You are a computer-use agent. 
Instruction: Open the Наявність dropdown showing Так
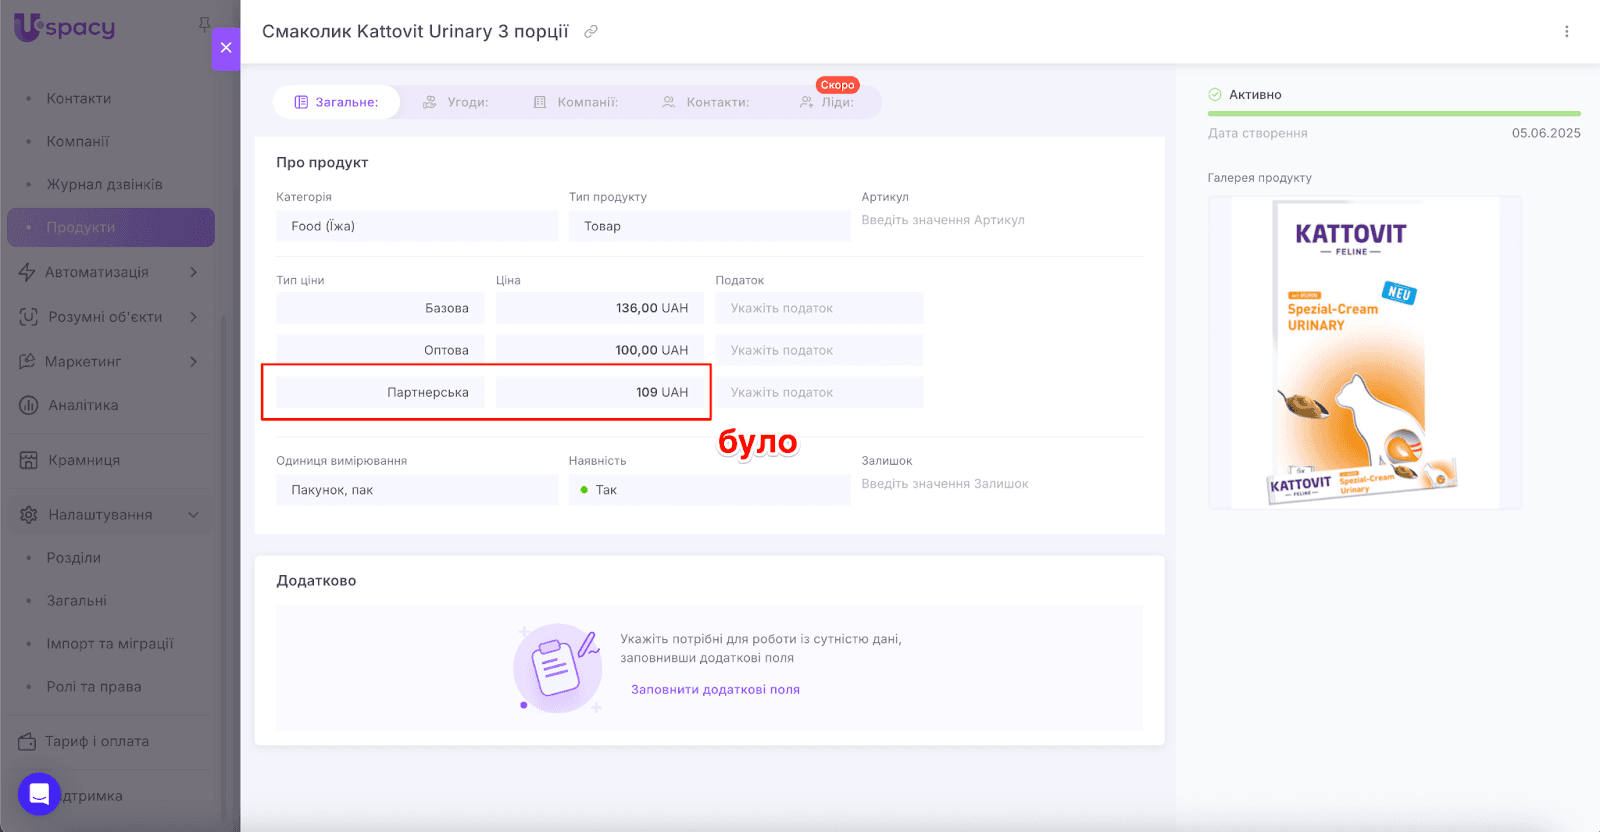pyautogui.click(x=710, y=490)
